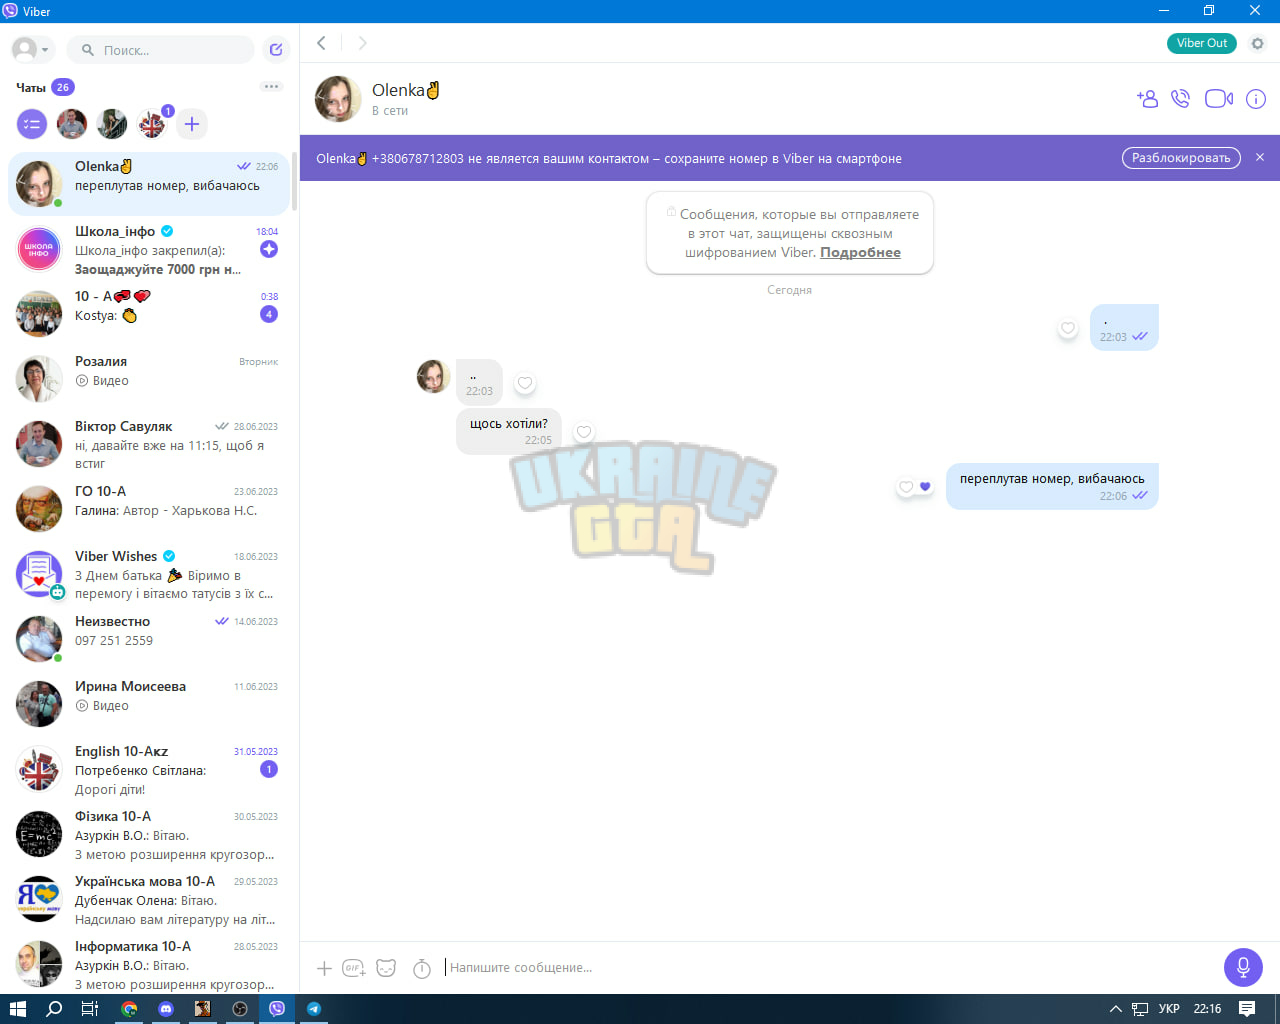
Task: Open the My Notes filter circle
Action: [32, 124]
